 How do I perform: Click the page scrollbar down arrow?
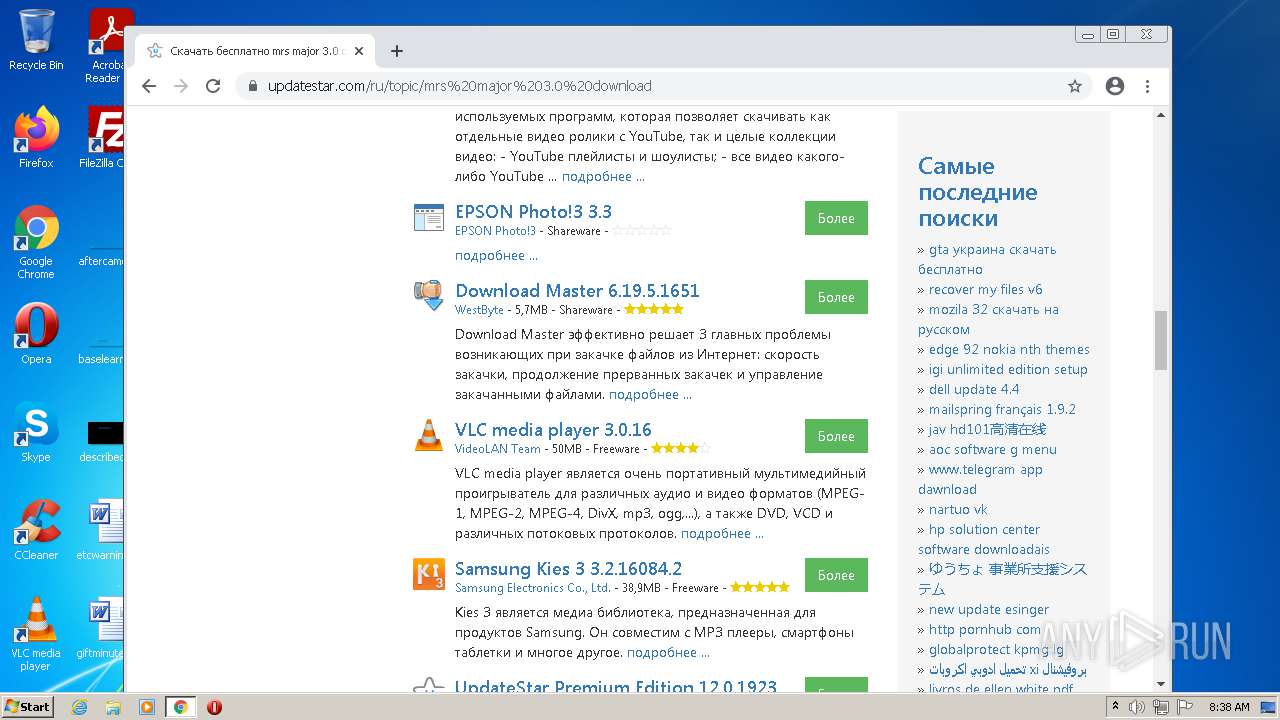click(1161, 684)
